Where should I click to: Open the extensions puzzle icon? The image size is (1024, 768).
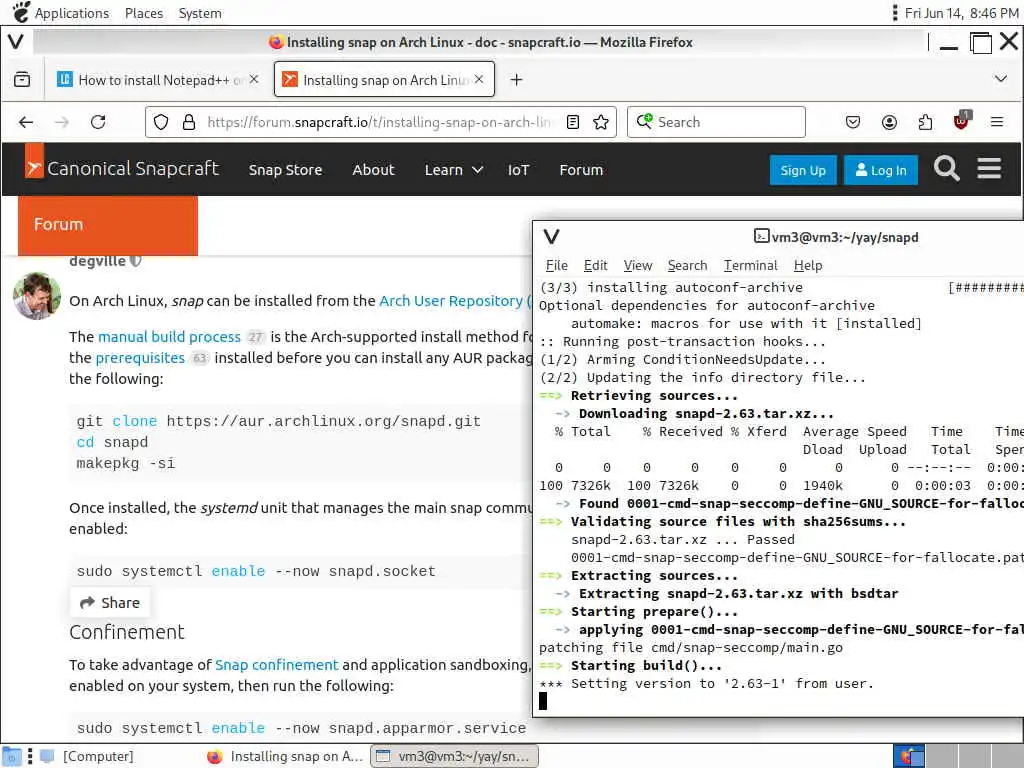coord(925,122)
